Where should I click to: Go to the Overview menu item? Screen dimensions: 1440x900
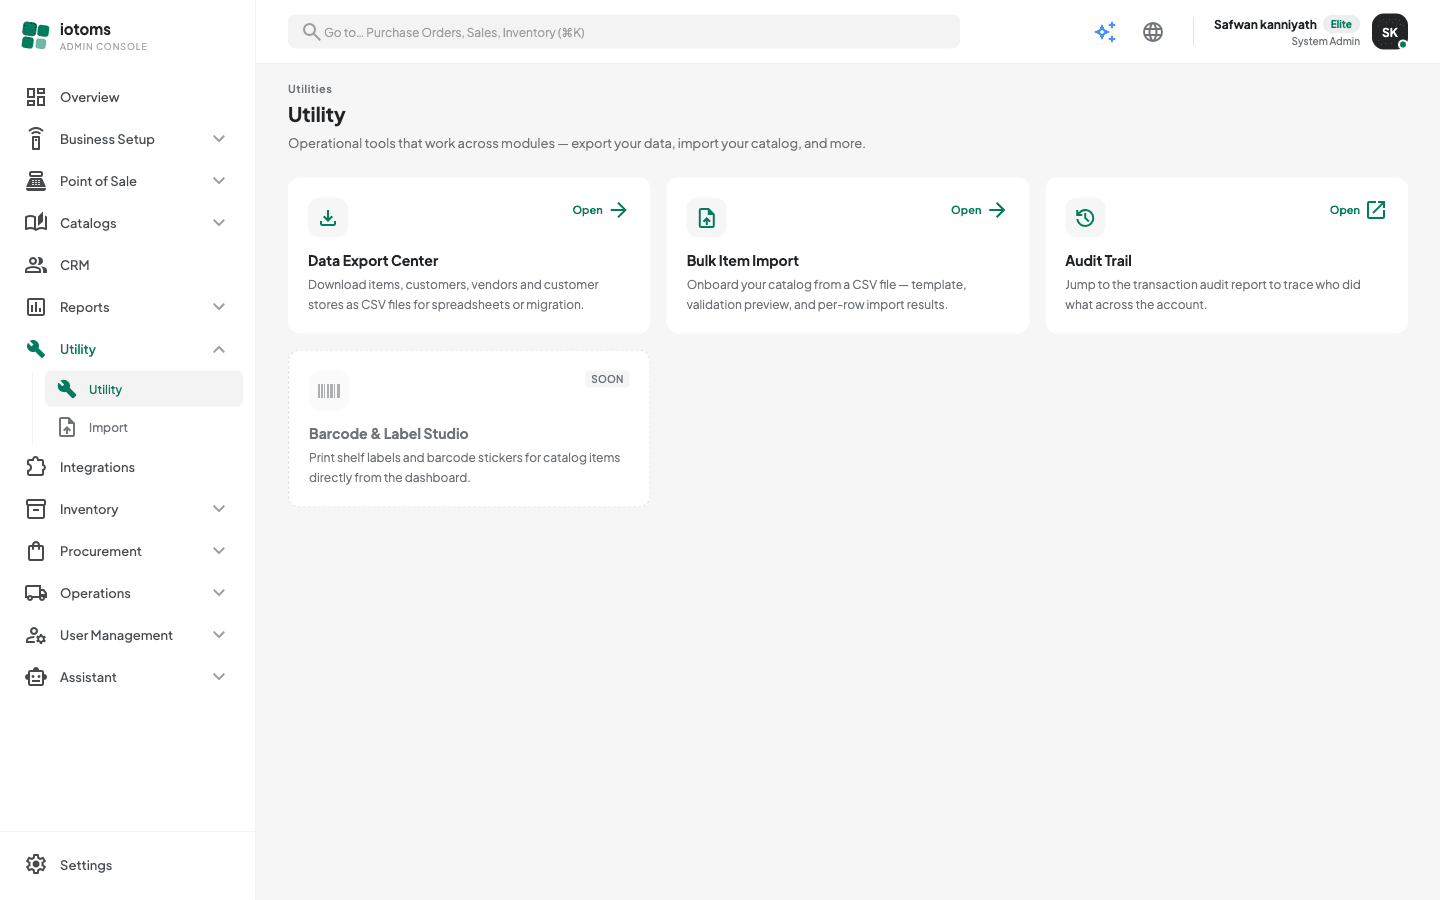point(128,97)
